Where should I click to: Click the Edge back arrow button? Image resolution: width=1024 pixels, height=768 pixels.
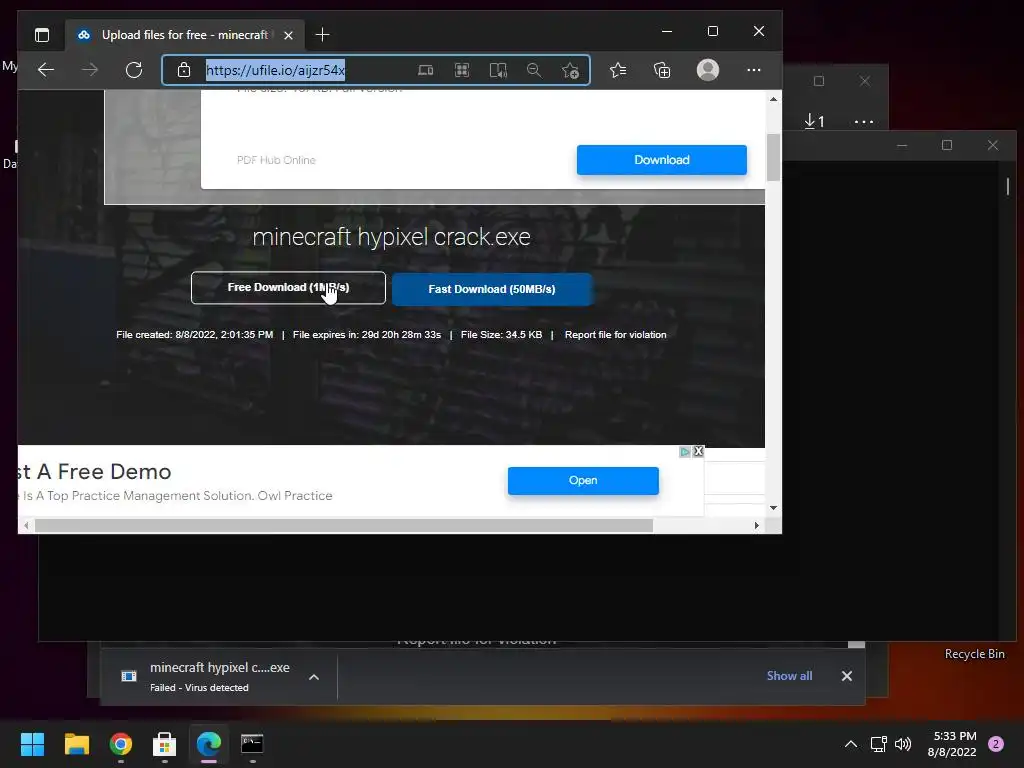[x=46, y=70]
